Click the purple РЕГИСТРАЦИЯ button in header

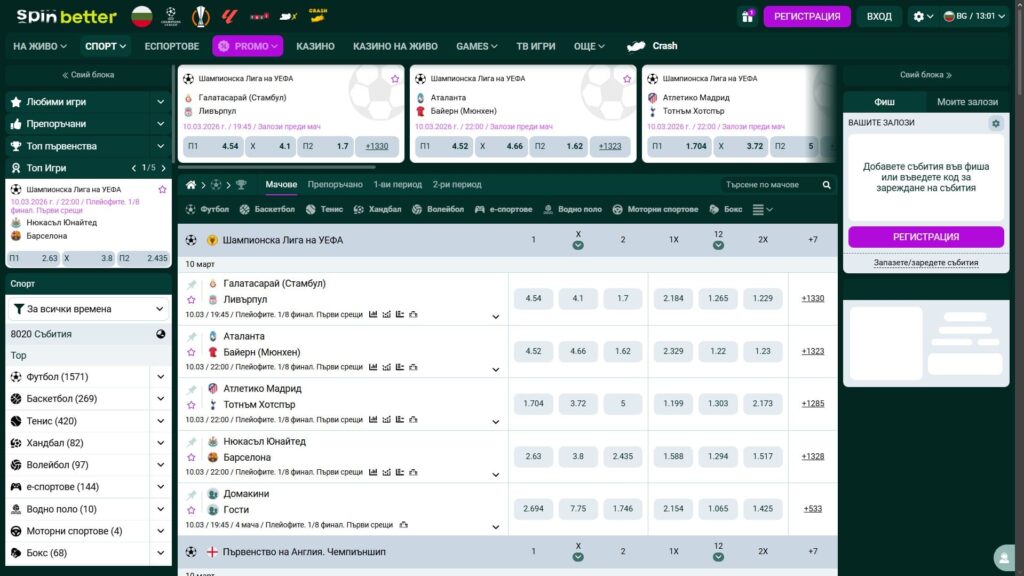tap(806, 16)
